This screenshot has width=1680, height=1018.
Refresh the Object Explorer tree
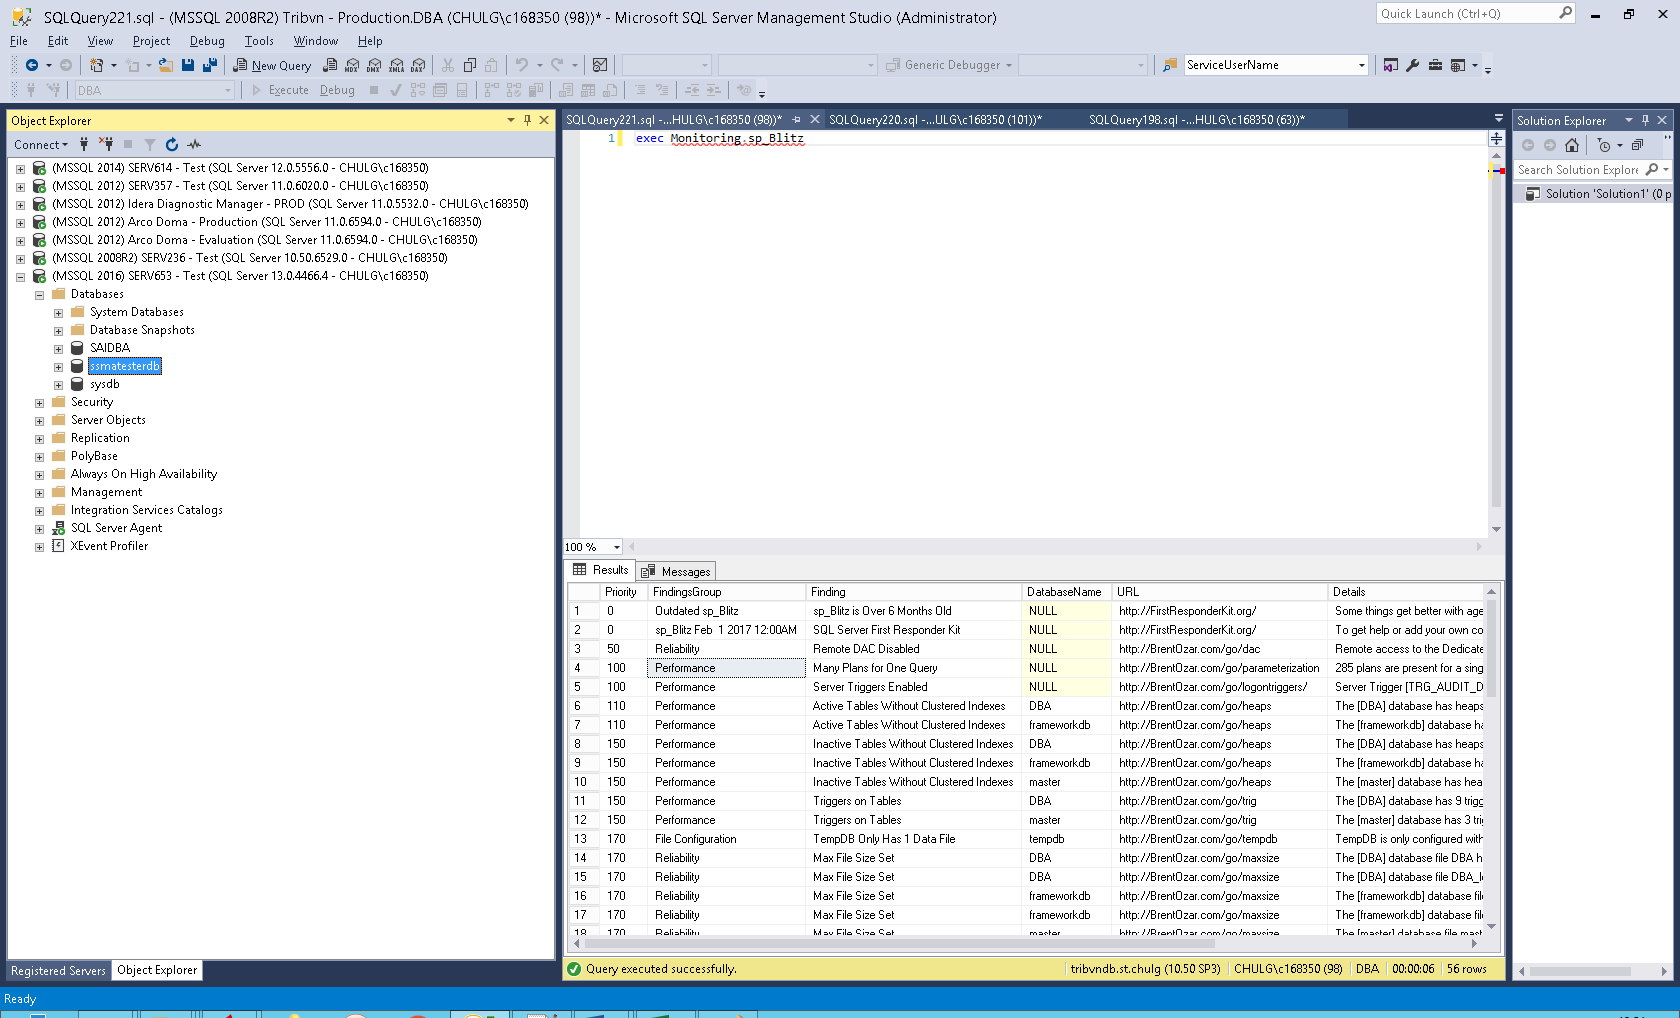tap(172, 144)
